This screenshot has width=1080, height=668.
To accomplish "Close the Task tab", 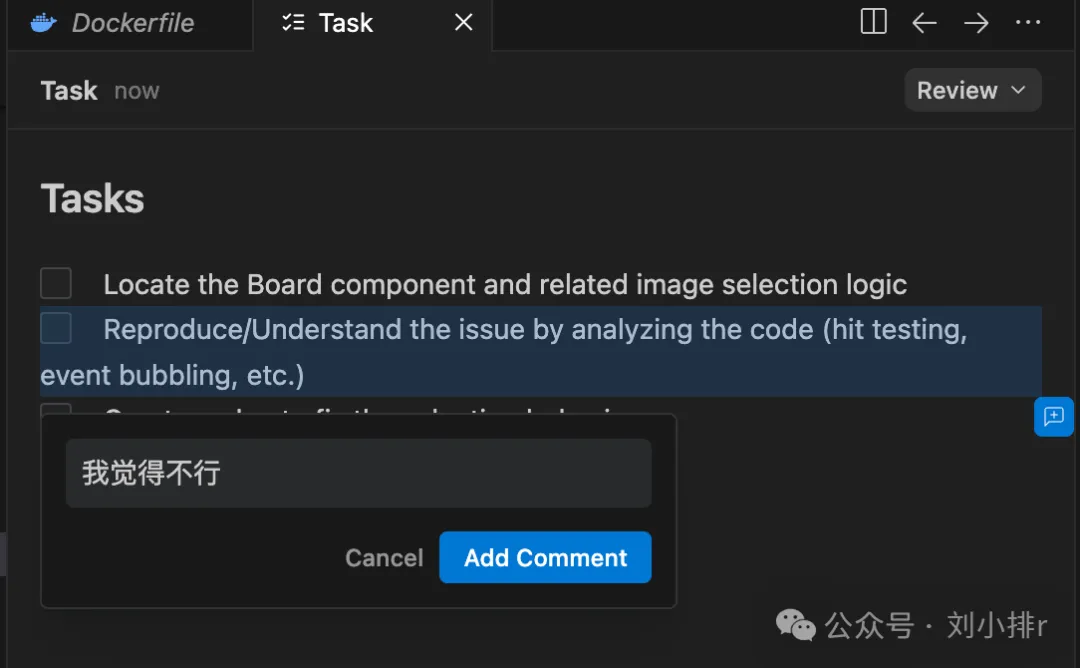I will [x=462, y=22].
